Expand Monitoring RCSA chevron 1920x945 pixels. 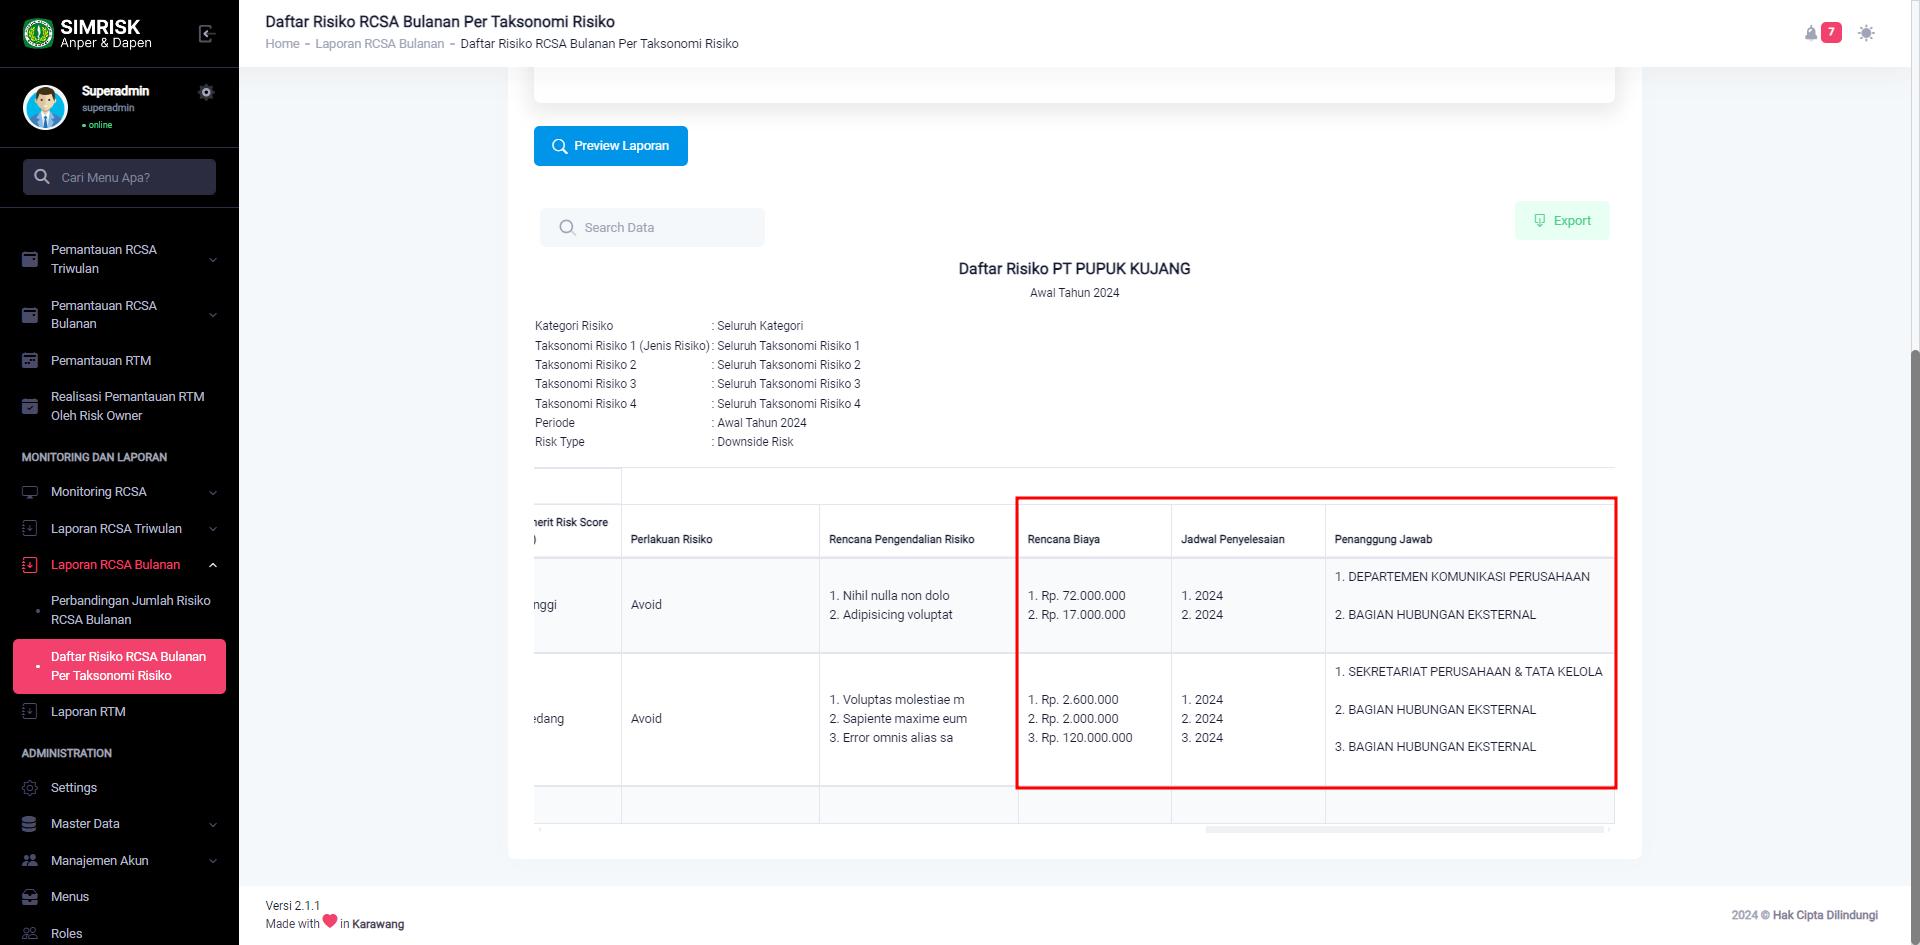click(213, 492)
